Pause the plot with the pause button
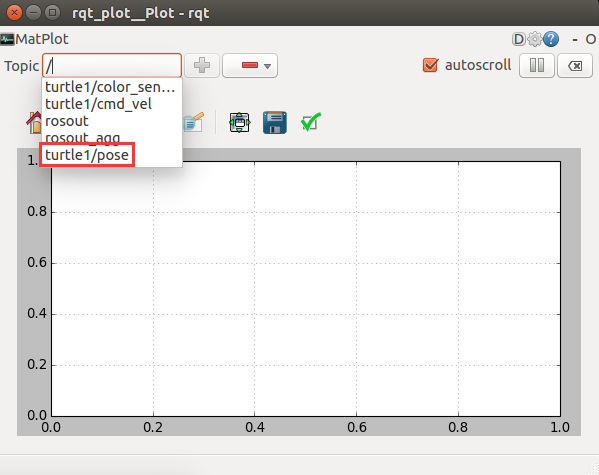The image size is (599, 475). click(x=536, y=65)
